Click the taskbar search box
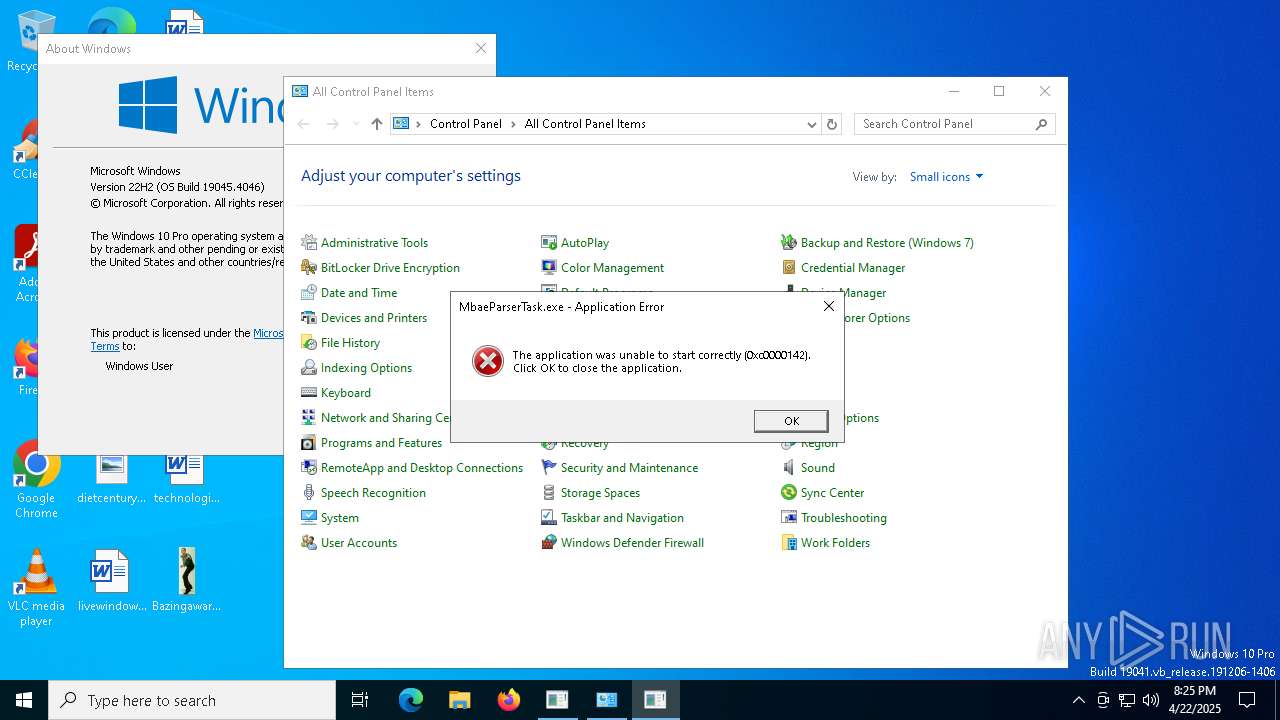Screen dimensions: 1280x720 pyautogui.click(x=192, y=700)
